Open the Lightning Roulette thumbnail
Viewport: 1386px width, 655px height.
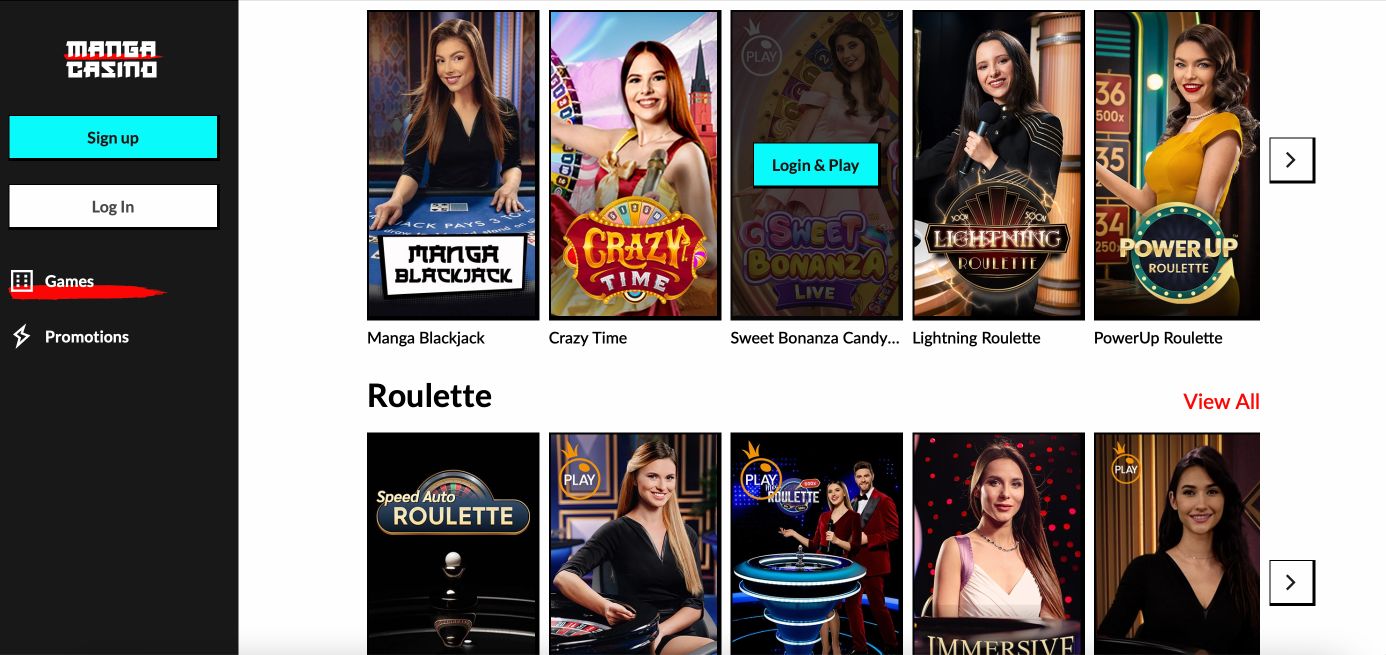998,165
